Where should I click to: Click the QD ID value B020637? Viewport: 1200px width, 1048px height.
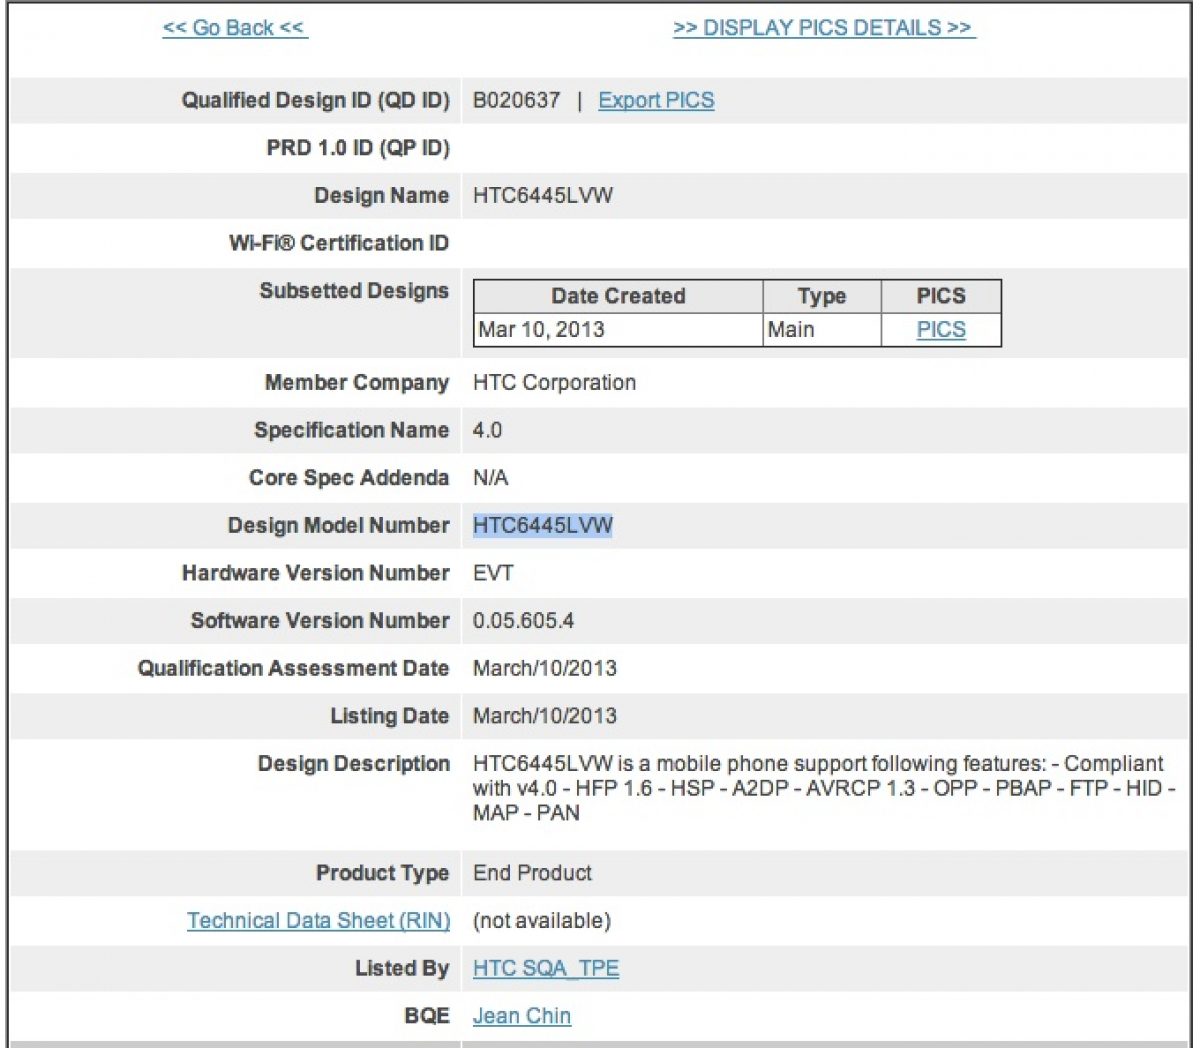click(x=516, y=101)
